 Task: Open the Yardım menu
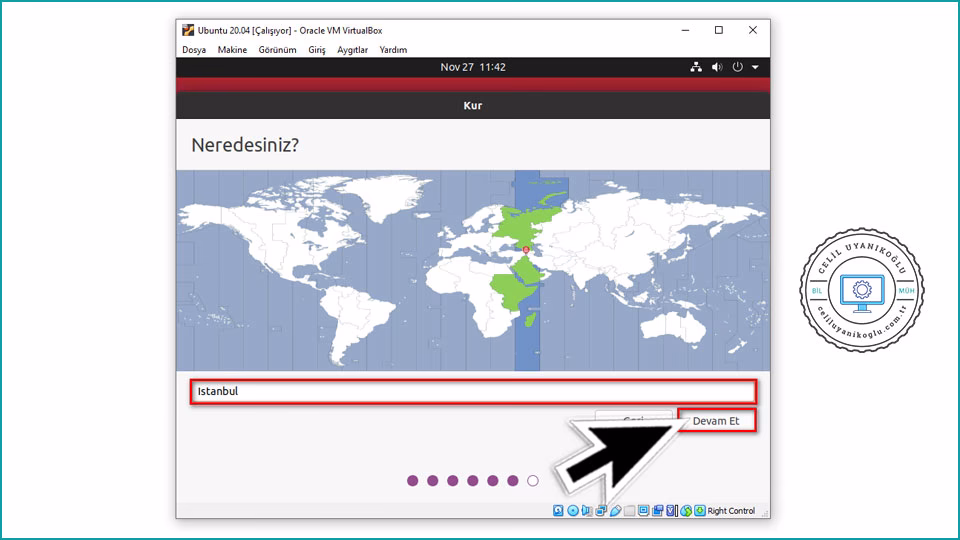[x=393, y=50]
